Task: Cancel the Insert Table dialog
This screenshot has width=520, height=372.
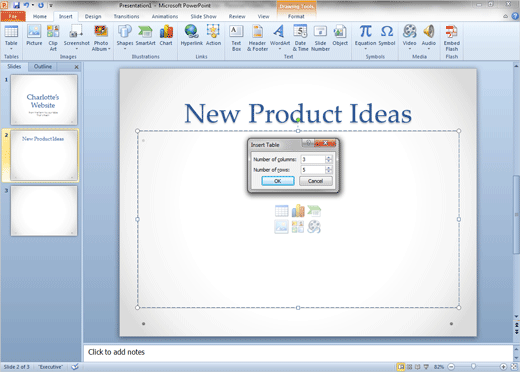Action: click(x=315, y=181)
